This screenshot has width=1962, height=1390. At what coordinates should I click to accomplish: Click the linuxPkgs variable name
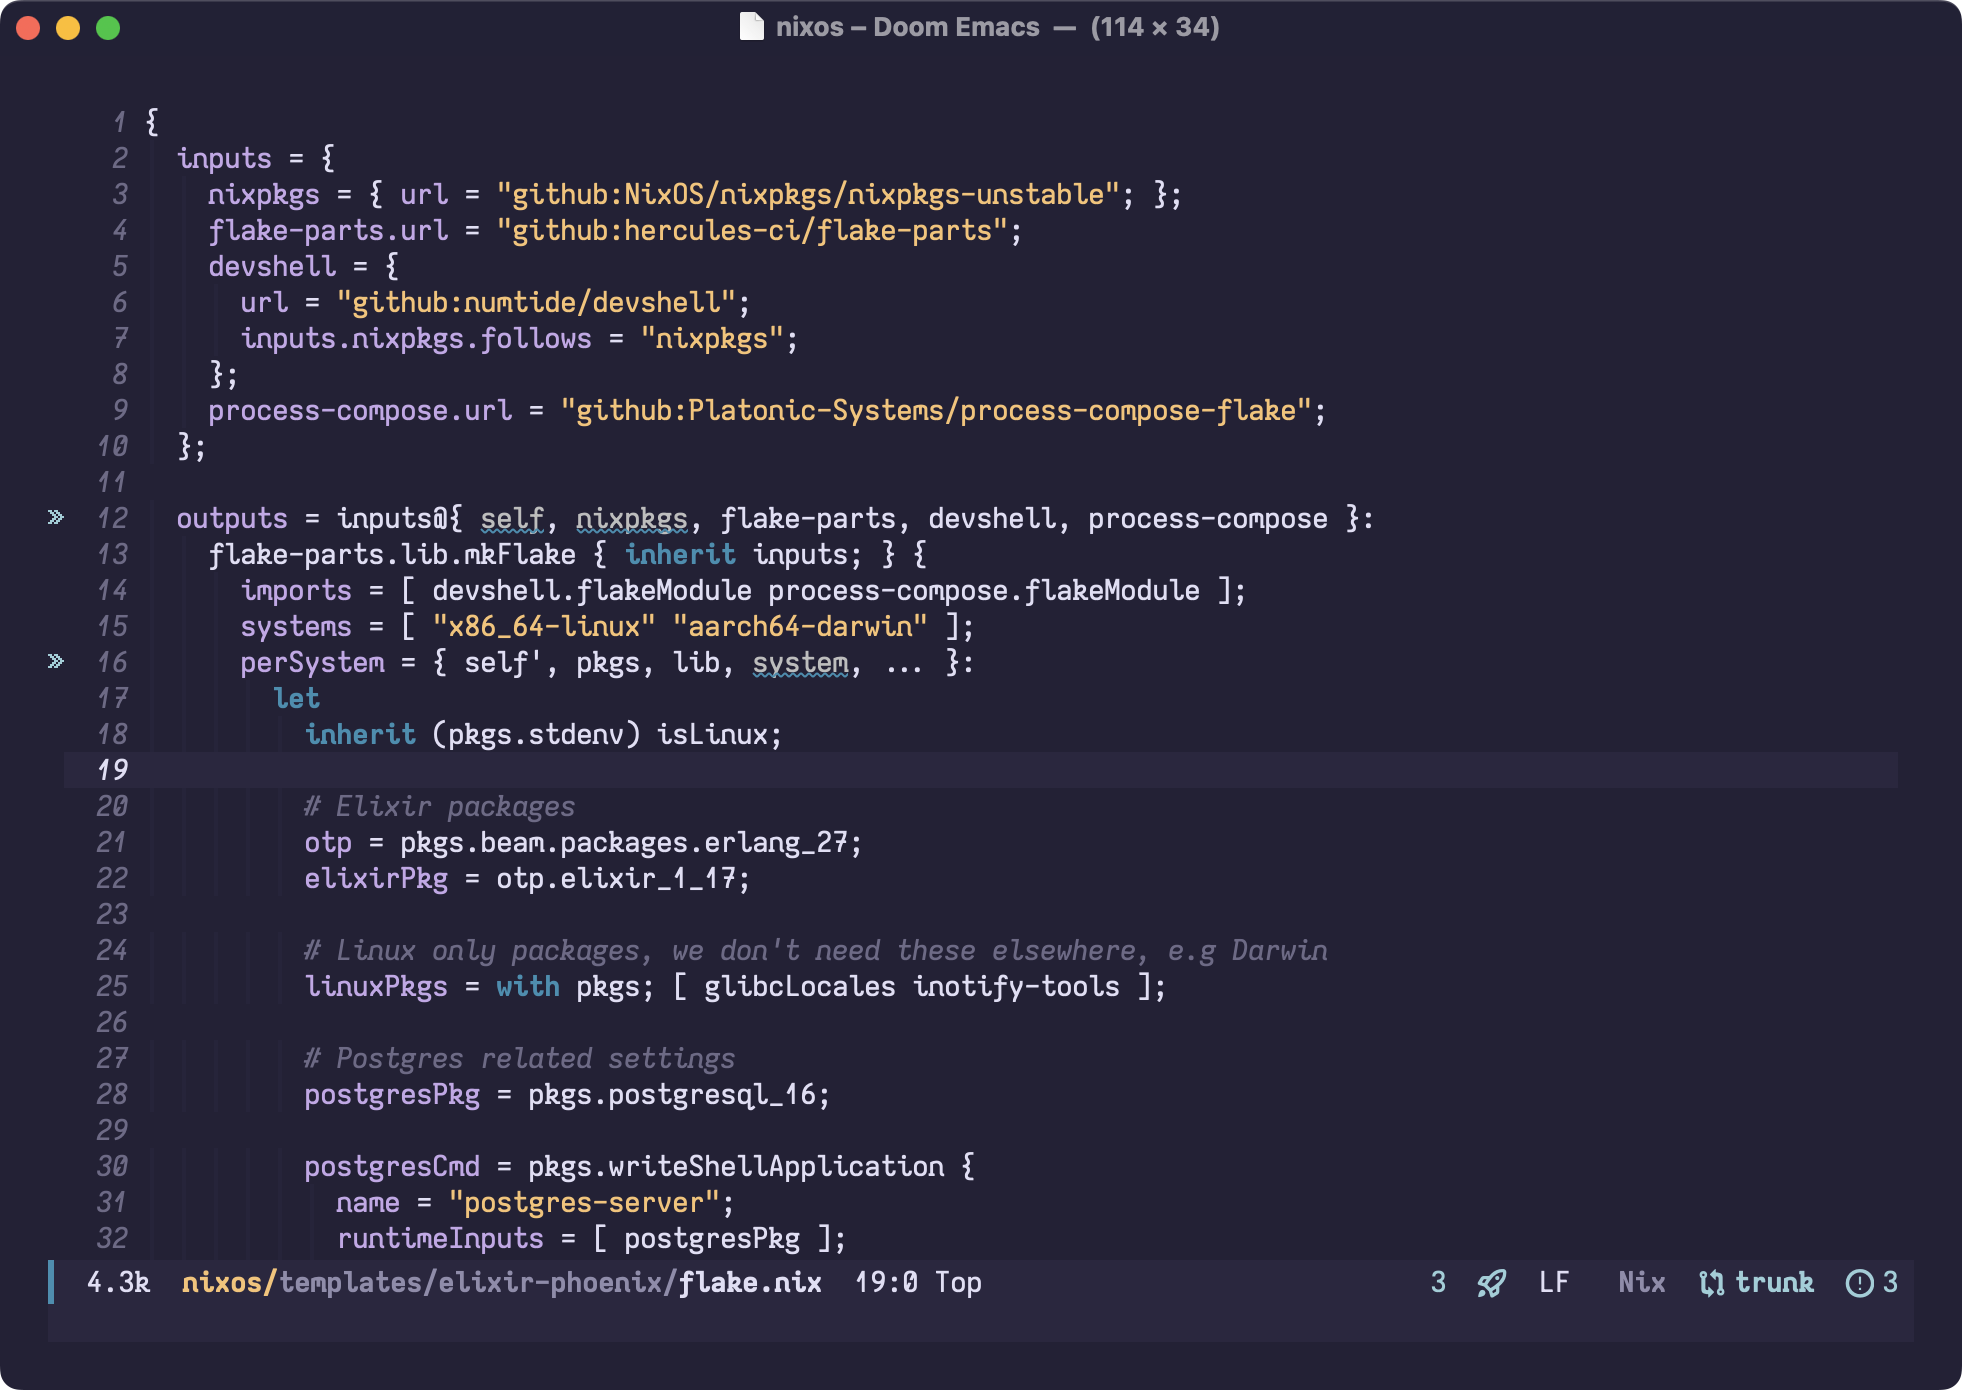coord(376,986)
